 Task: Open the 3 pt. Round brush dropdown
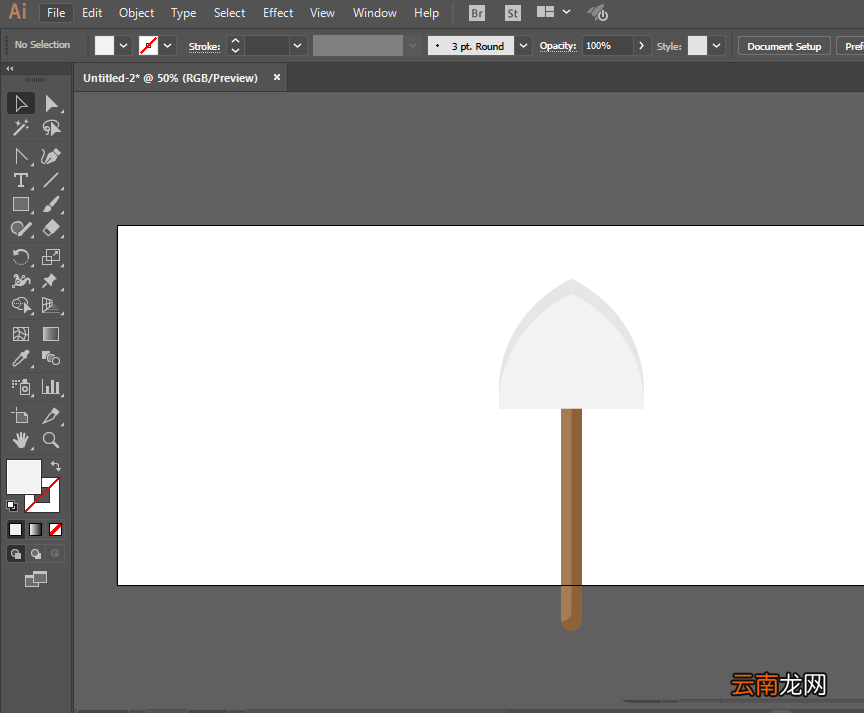(523, 46)
